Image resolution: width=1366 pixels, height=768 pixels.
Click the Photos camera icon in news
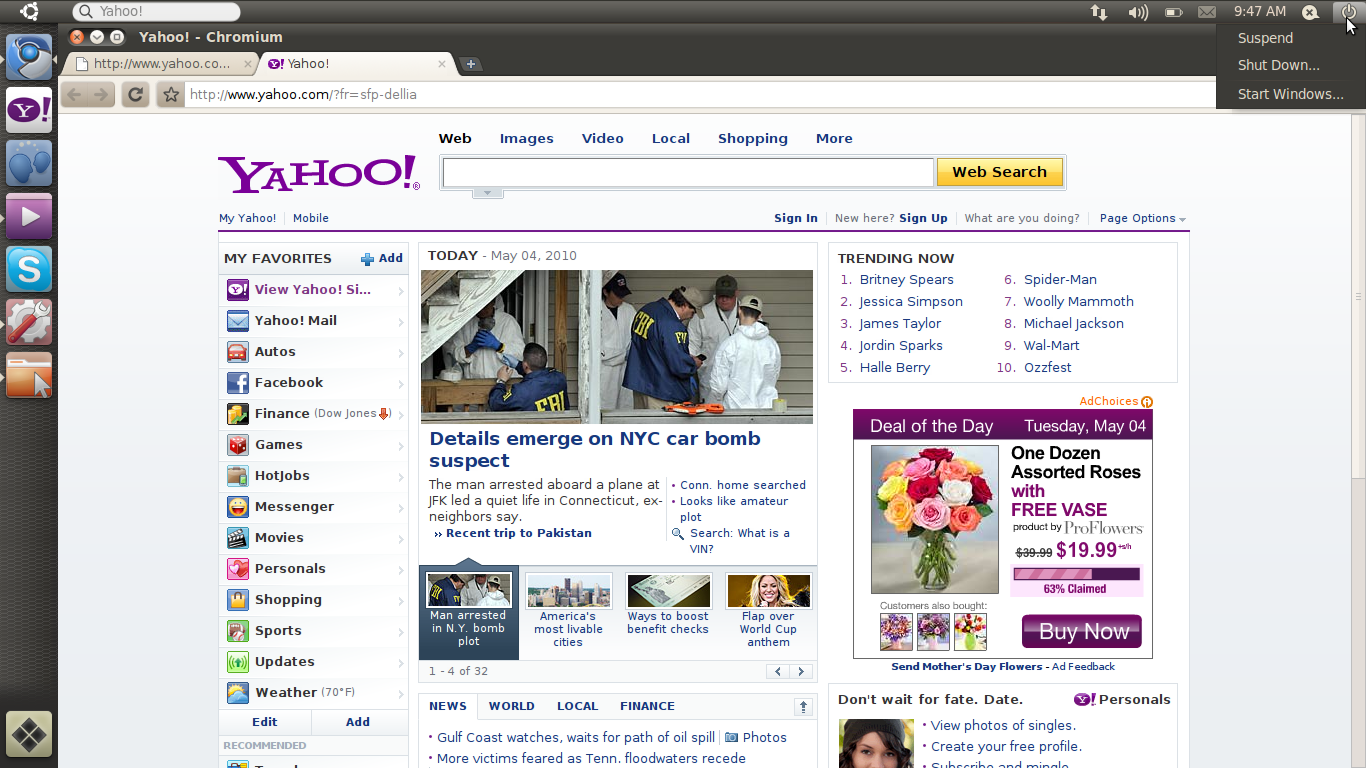[x=732, y=737]
